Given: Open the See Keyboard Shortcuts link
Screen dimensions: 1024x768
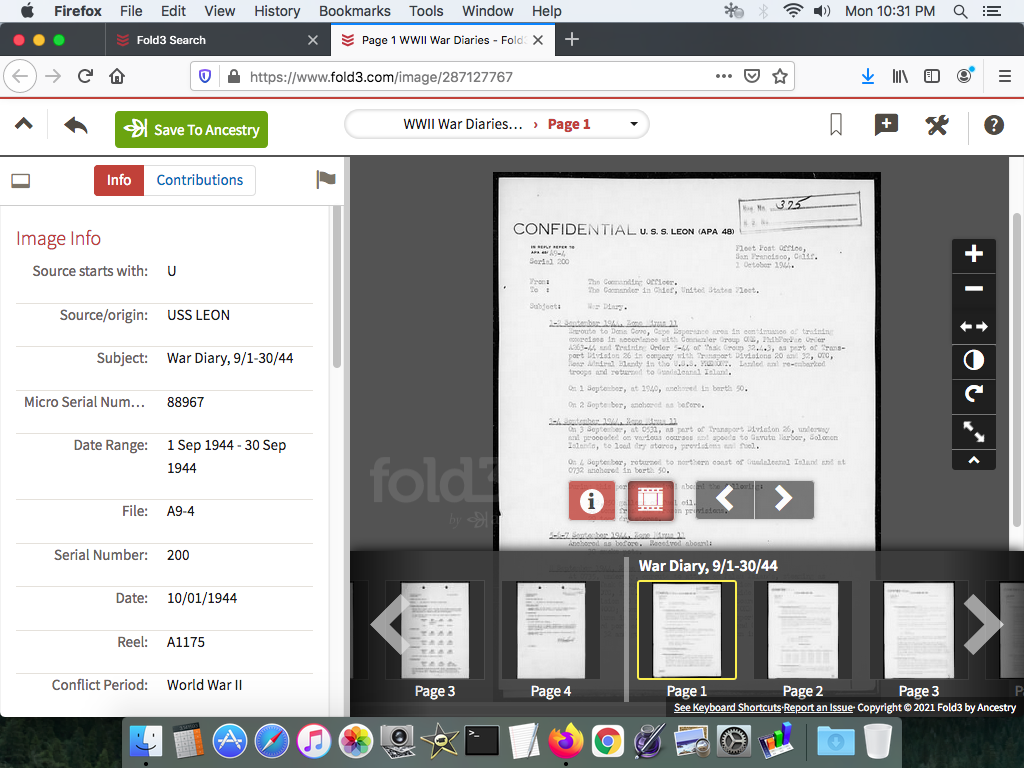Looking at the screenshot, I should pos(727,708).
